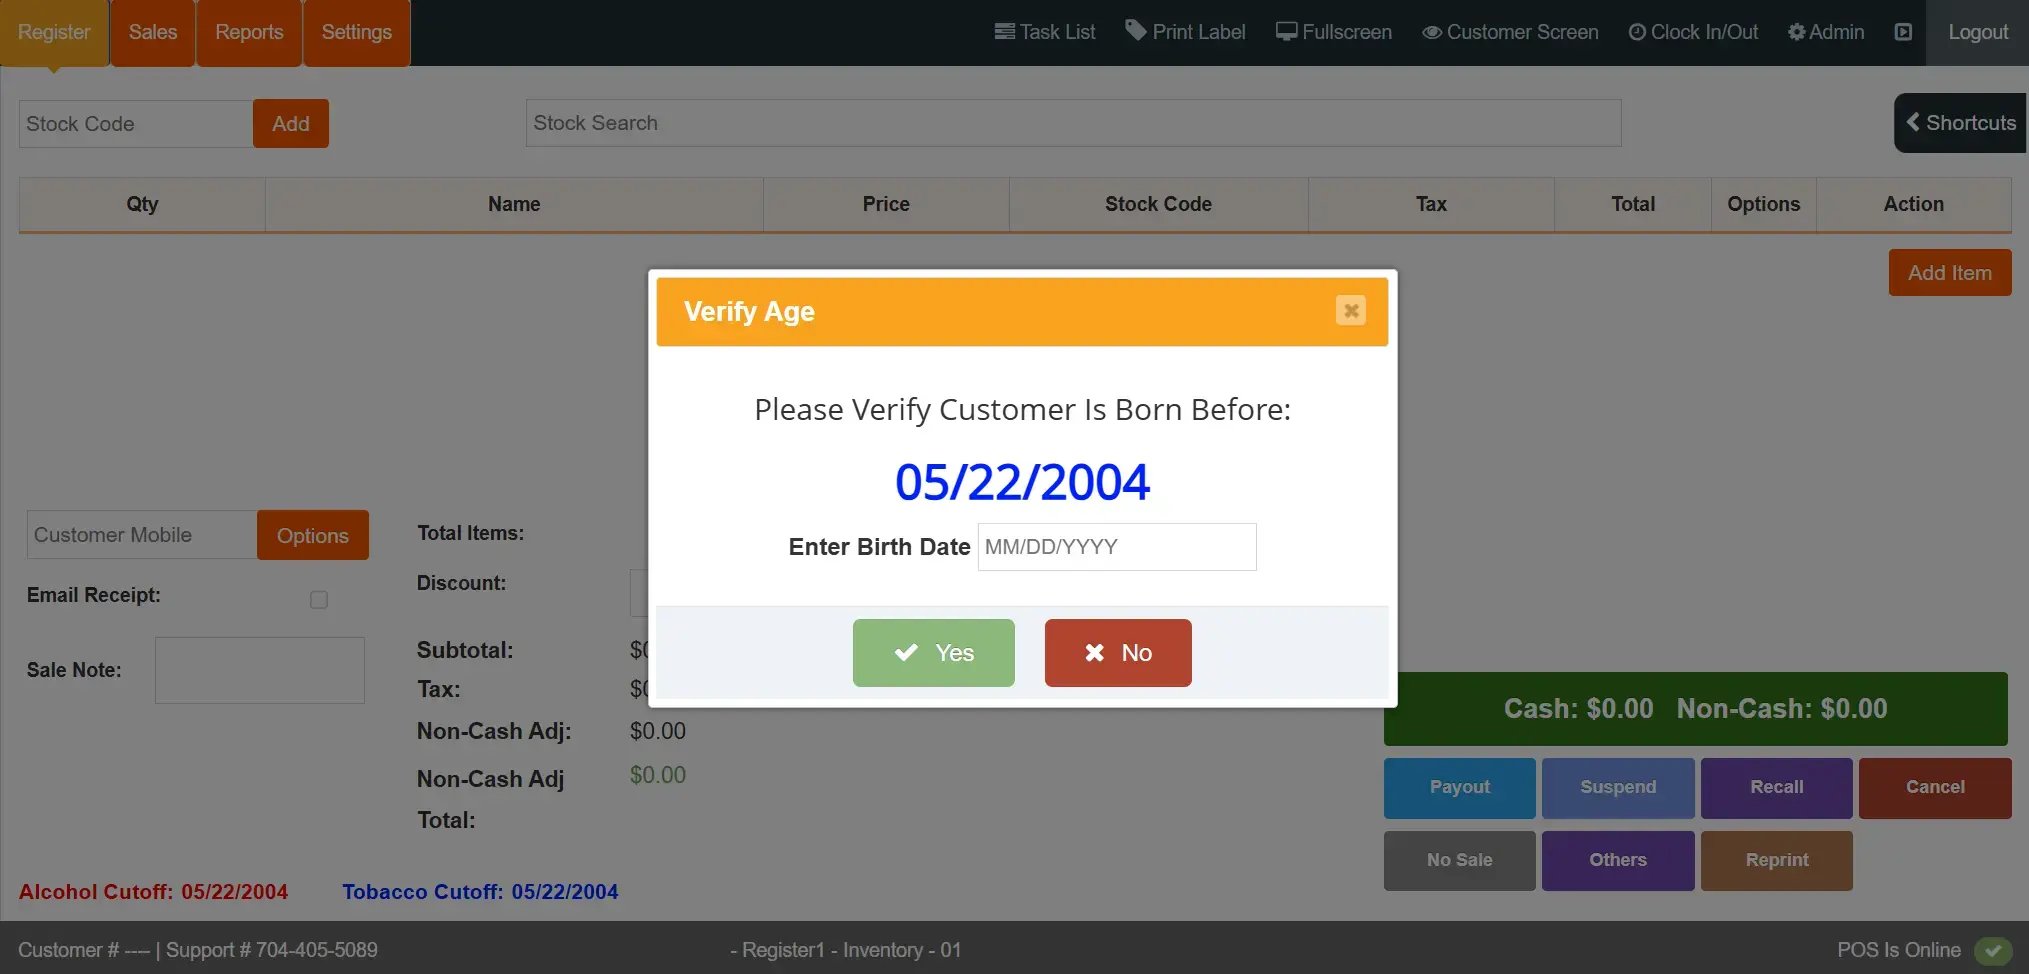Open the Task List from top bar
2029x974 pixels.
[x=1045, y=32]
